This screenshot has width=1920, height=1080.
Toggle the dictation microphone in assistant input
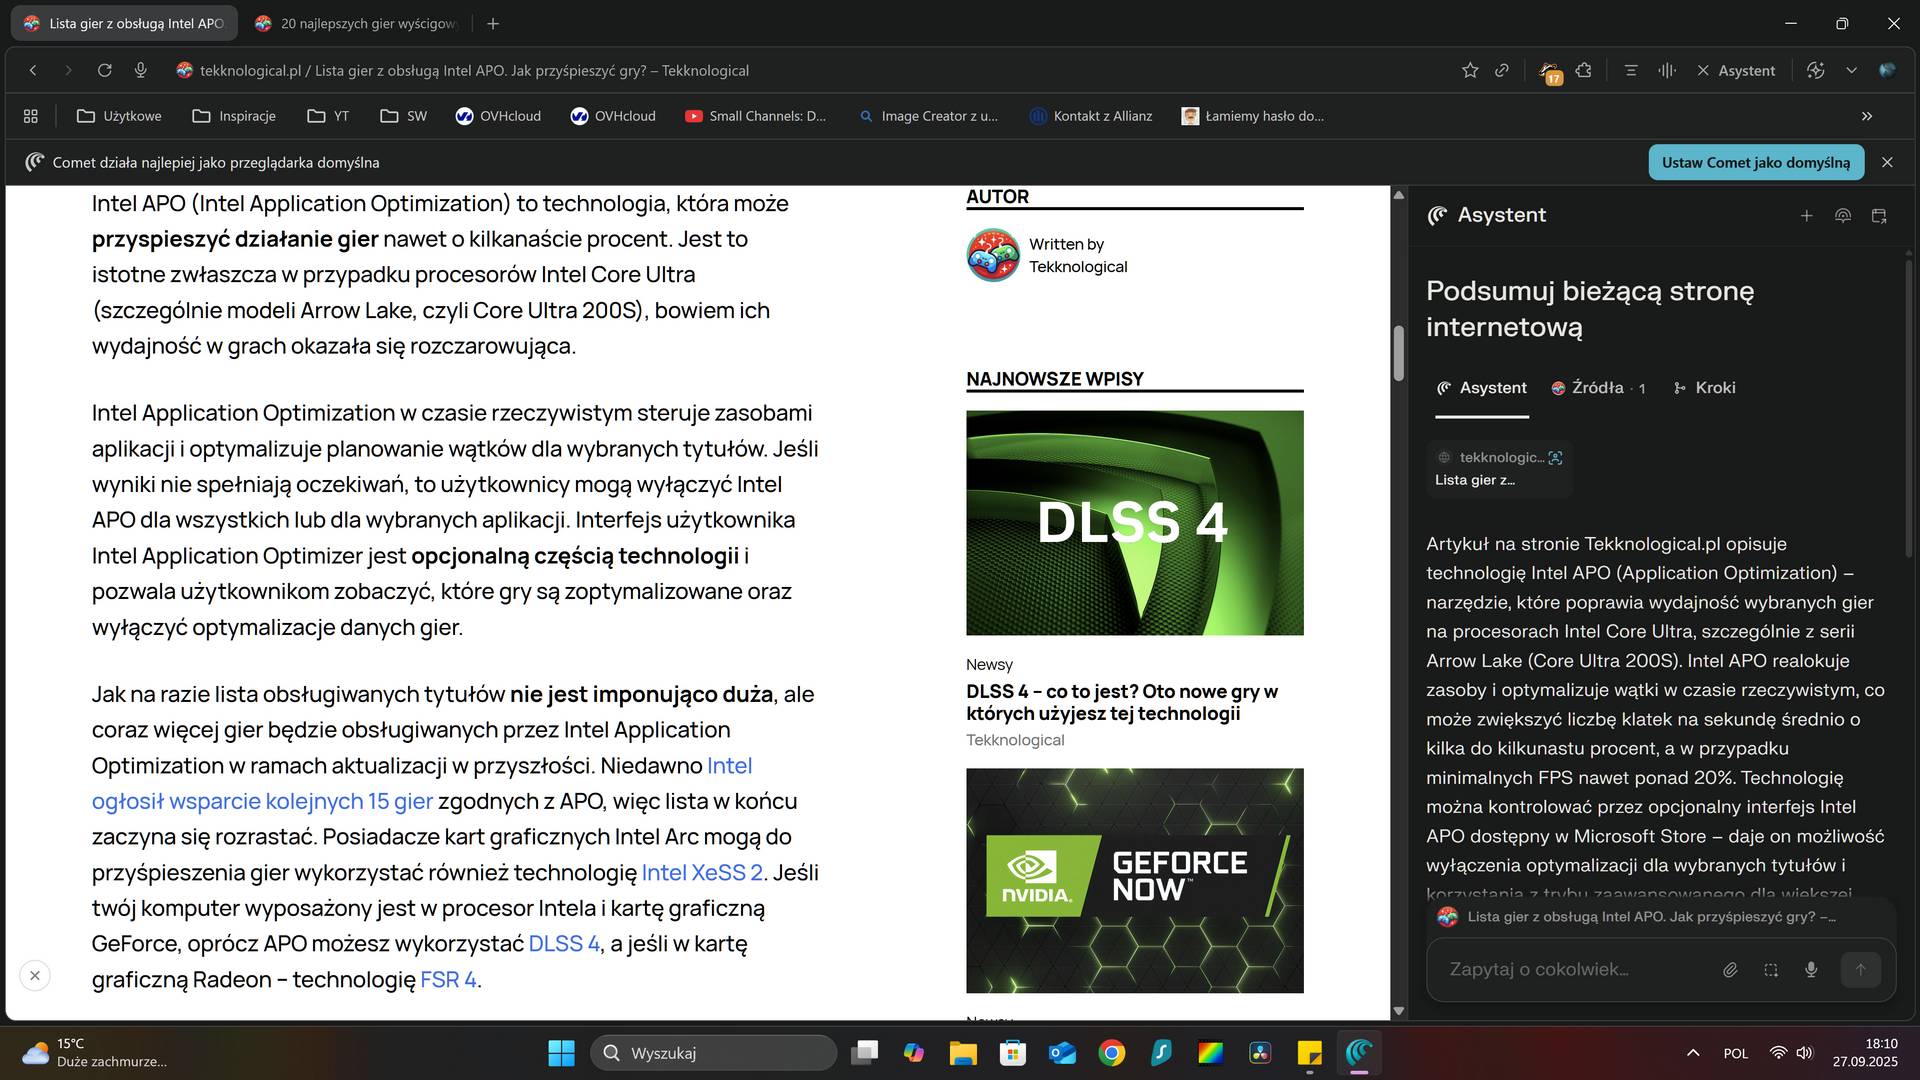point(1811,969)
